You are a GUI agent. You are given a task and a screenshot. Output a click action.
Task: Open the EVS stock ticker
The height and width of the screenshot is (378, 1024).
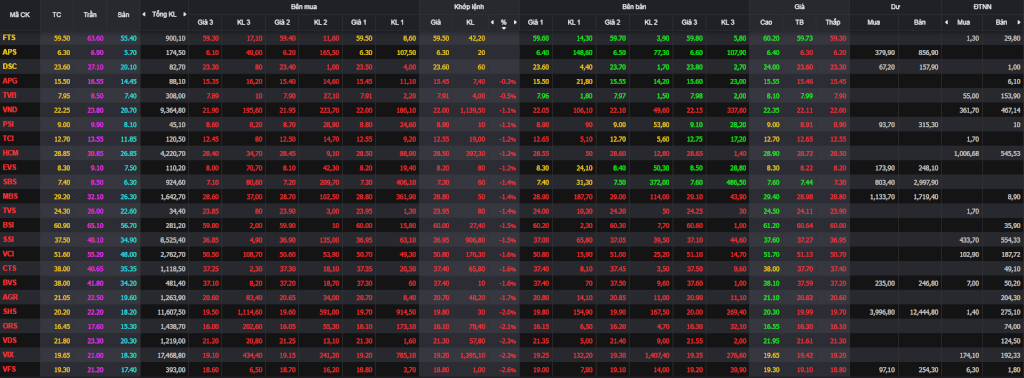[9, 167]
